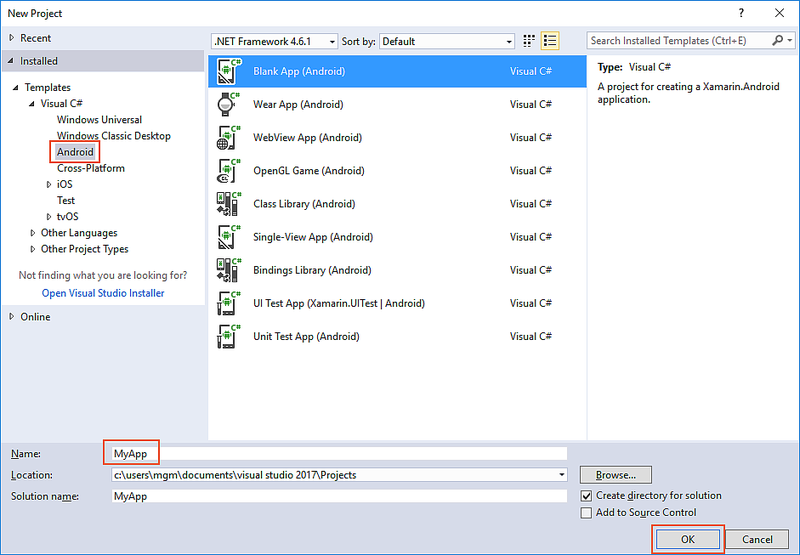This screenshot has height=555, width=800.
Task: Expand the Recent section
Action: click(x=12, y=38)
